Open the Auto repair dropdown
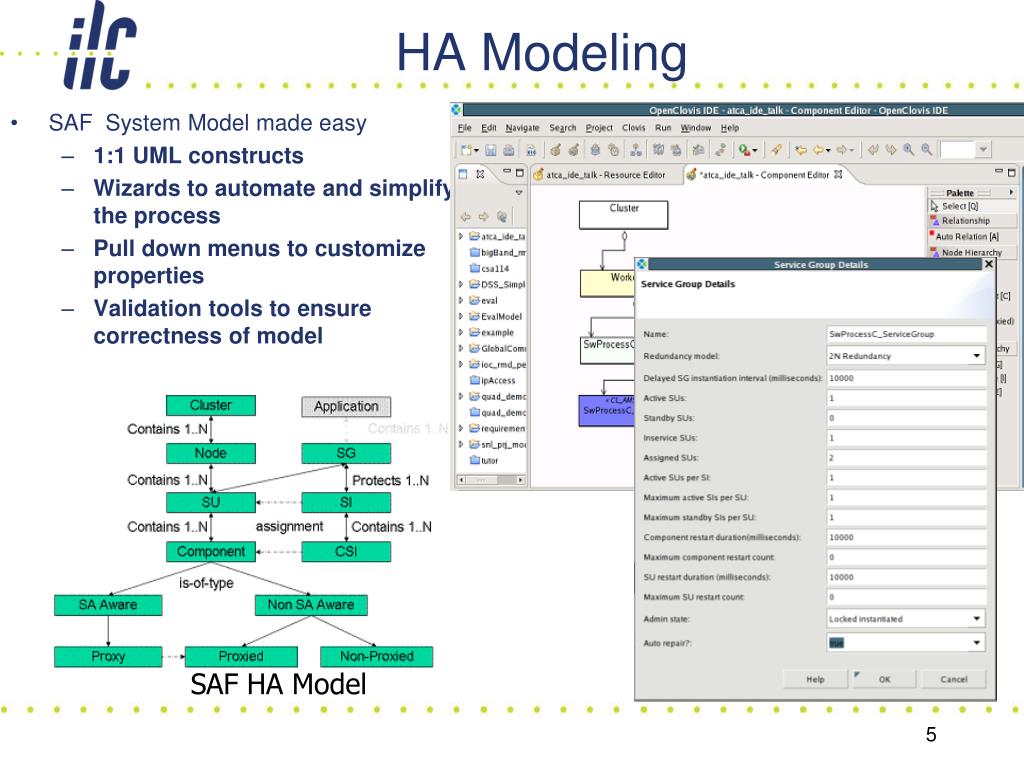This screenshot has height=768, width=1024. pos(976,643)
